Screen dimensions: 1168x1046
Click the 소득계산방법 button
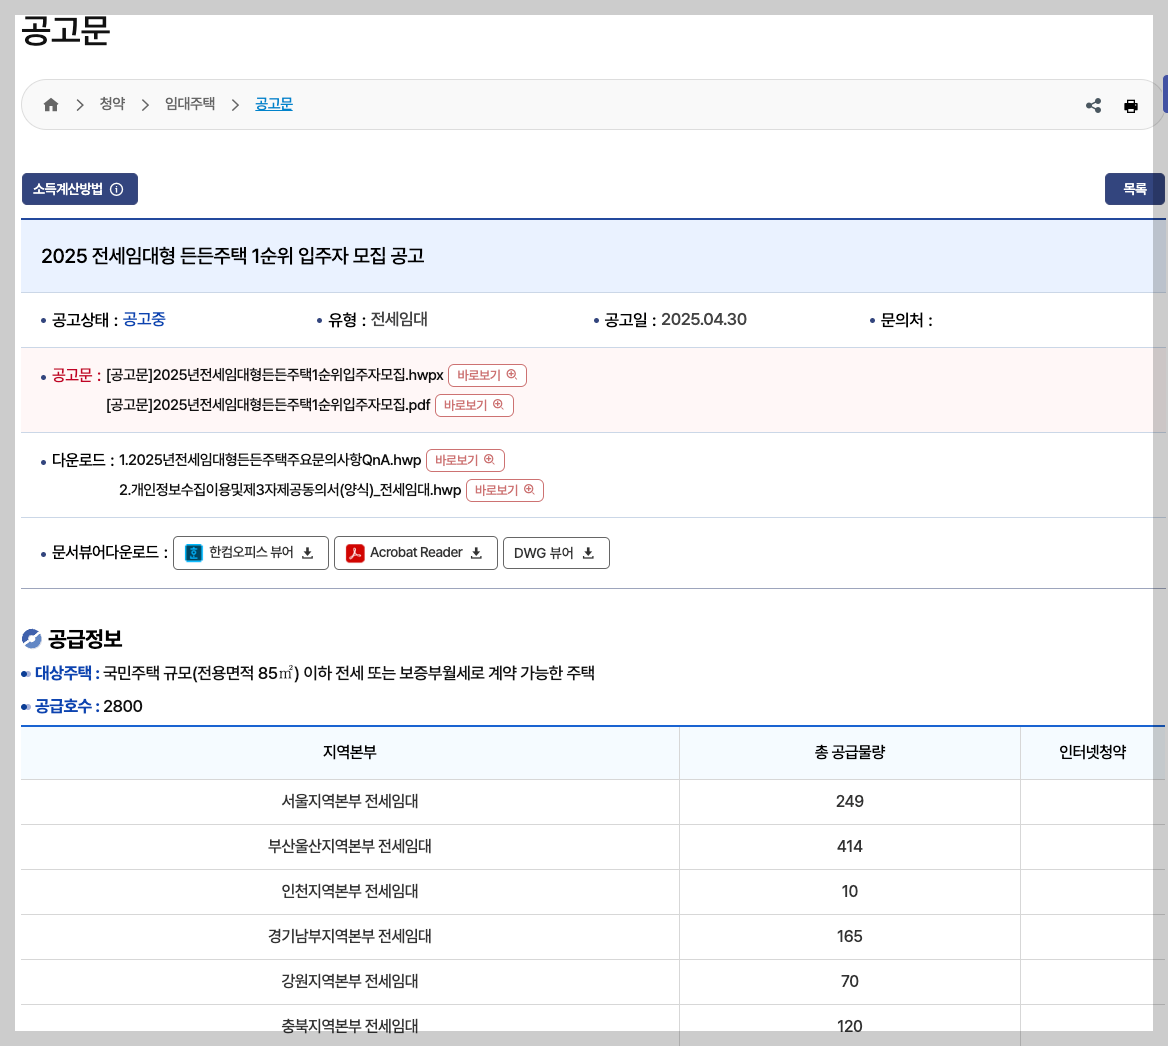click(x=72, y=189)
